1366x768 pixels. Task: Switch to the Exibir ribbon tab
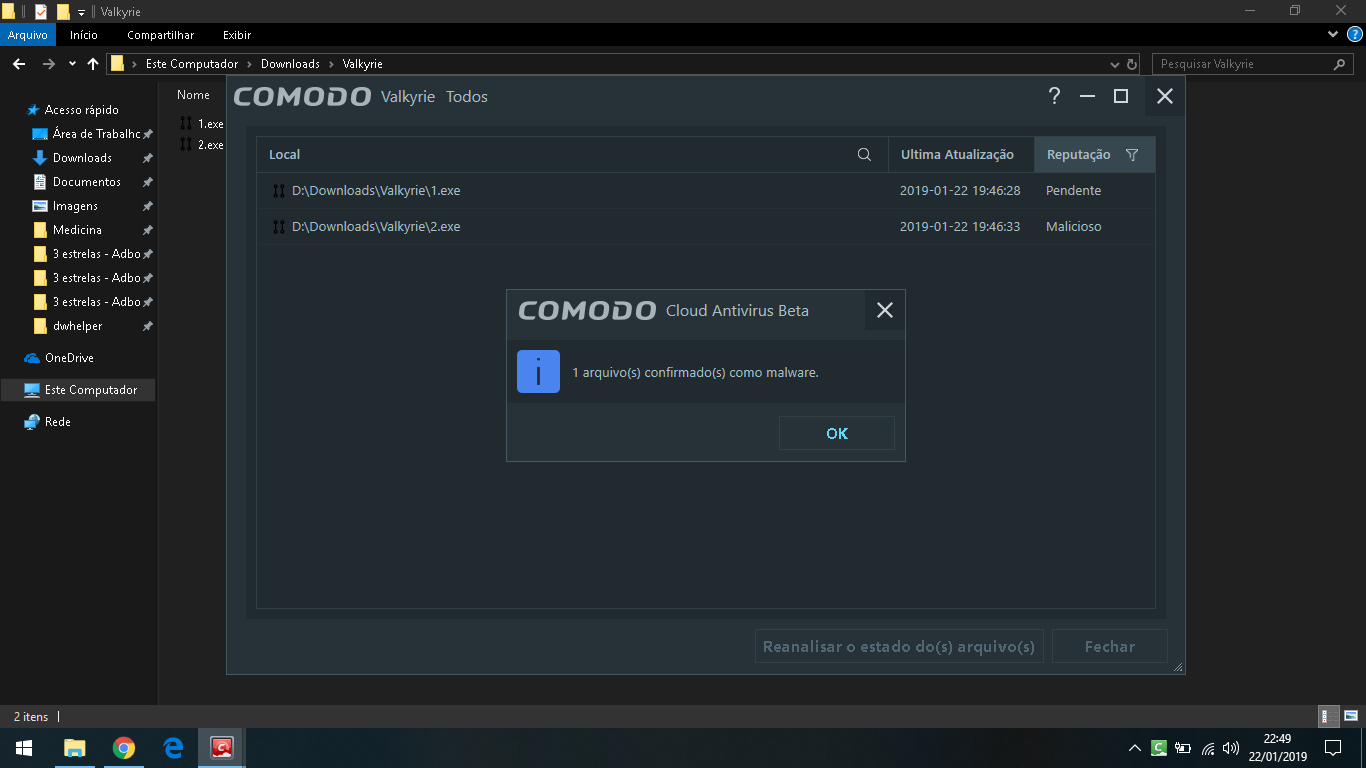[x=237, y=35]
